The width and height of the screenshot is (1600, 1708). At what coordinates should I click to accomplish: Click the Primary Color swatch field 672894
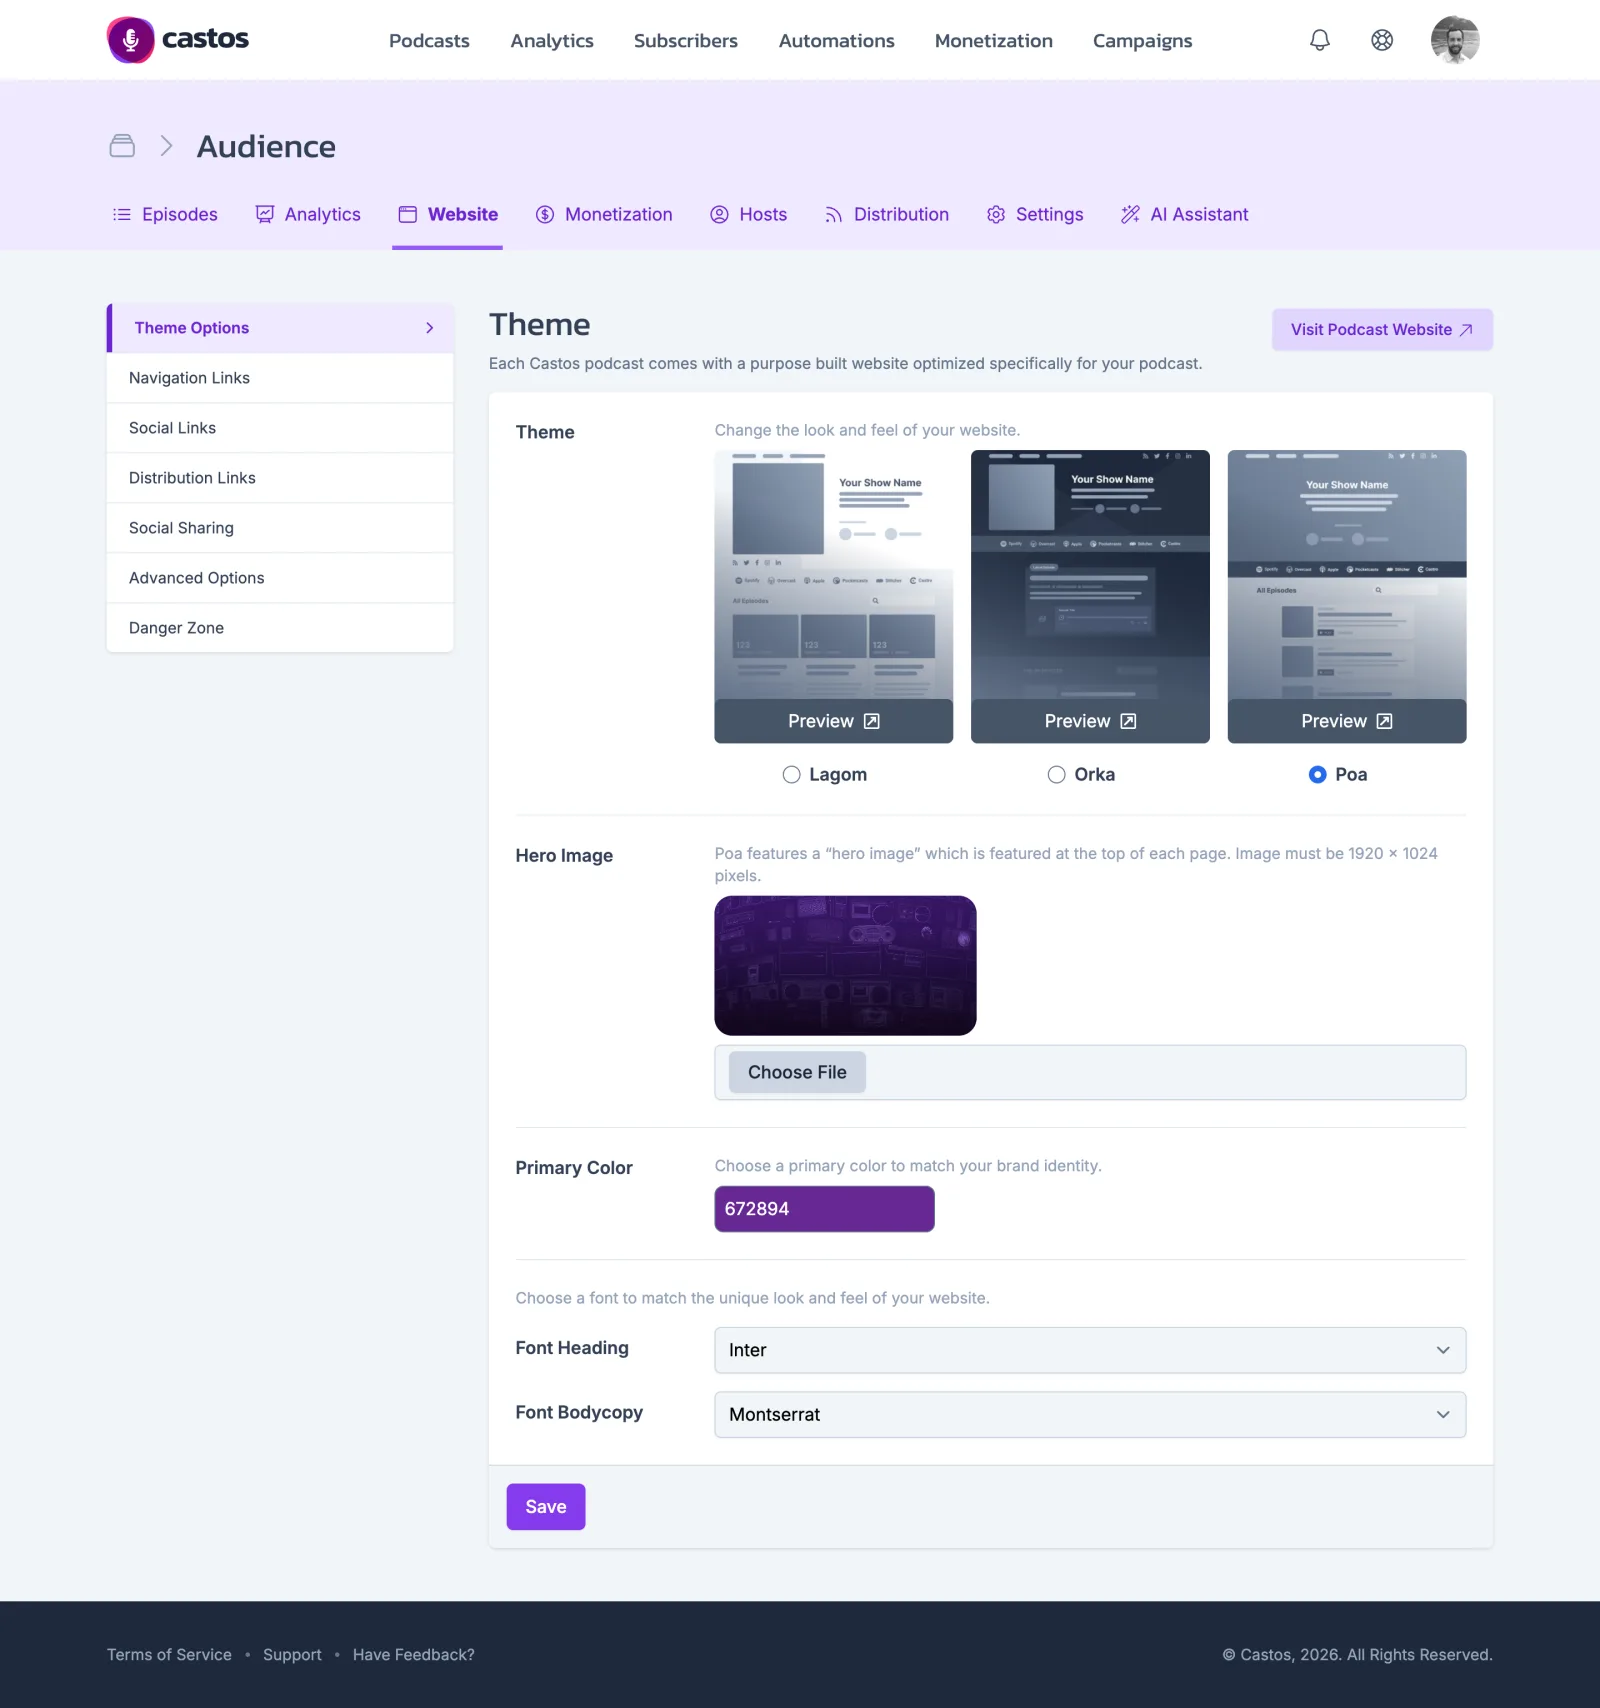pos(825,1209)
